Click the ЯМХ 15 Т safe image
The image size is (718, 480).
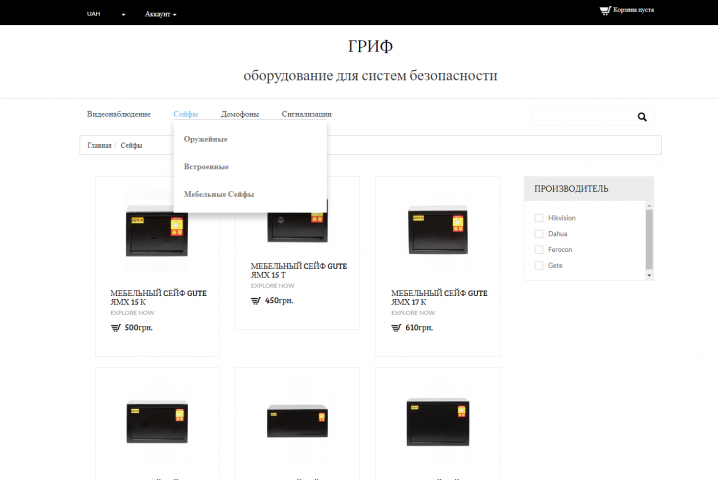(298, 227)
